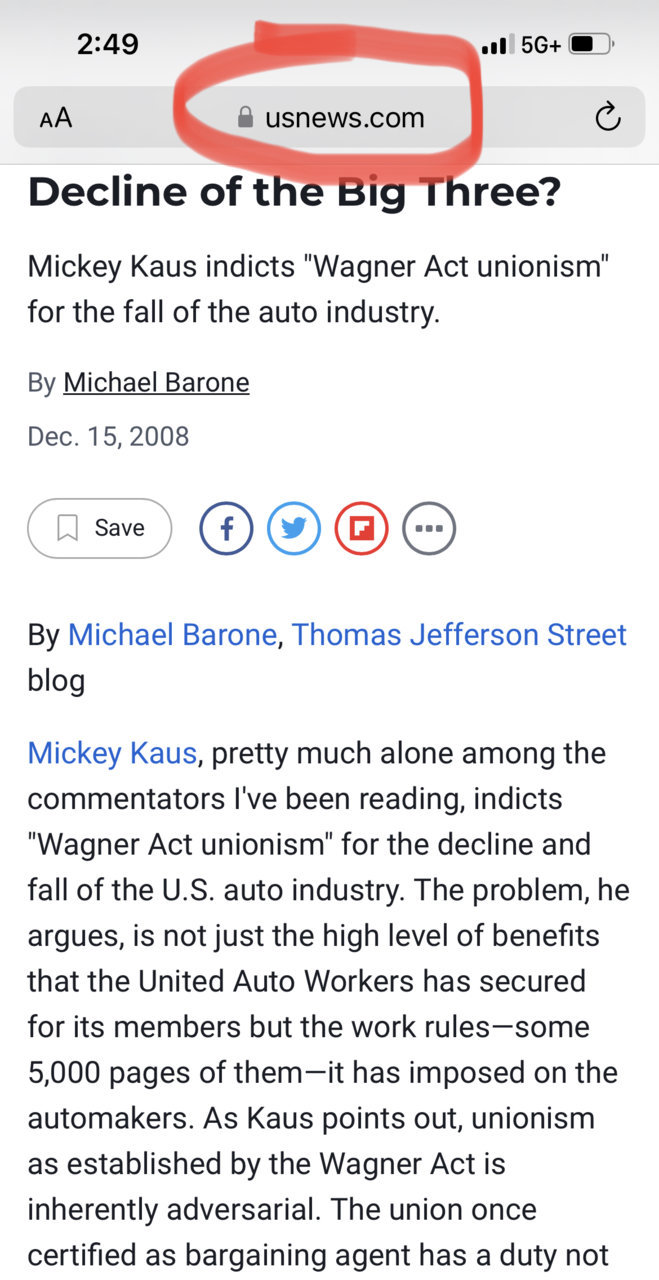The width and height of the screenshot is (659, 1280).
Task: Open more sharing options ellipsis icon
Action: 429,528
